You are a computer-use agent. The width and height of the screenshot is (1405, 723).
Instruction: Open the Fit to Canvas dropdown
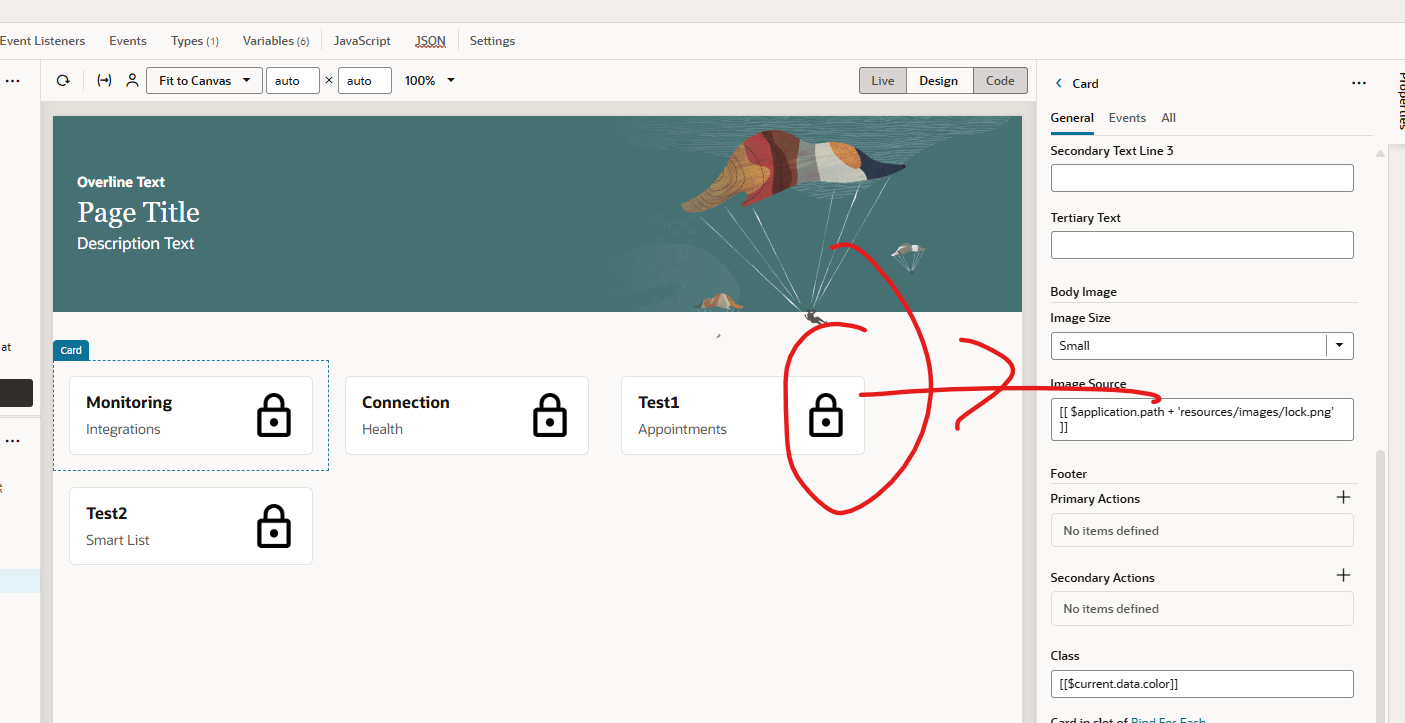coord(204,81)
